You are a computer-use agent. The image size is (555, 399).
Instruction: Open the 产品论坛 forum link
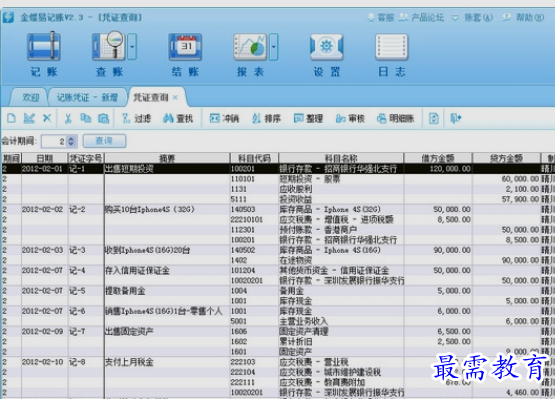tap(421, 17)
